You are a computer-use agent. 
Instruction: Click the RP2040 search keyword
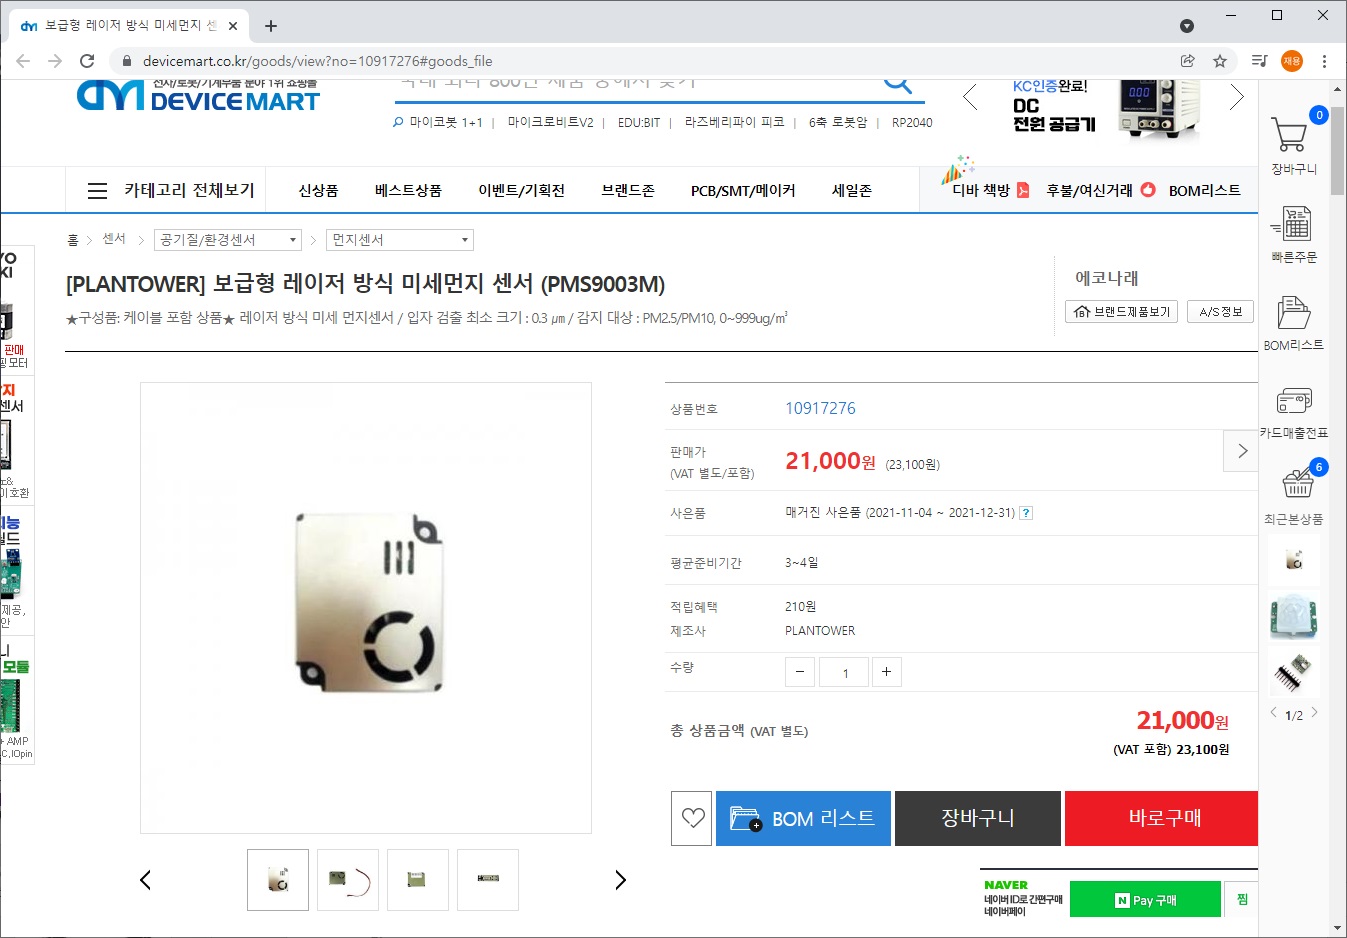[912, 122]
